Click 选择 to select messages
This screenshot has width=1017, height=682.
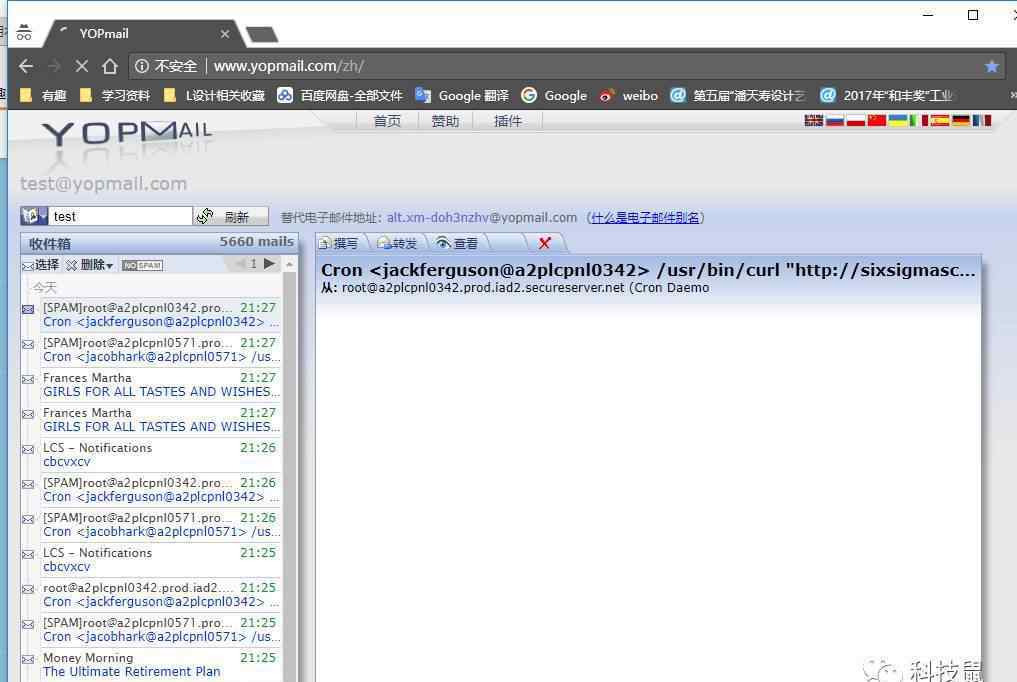(40, 265)
